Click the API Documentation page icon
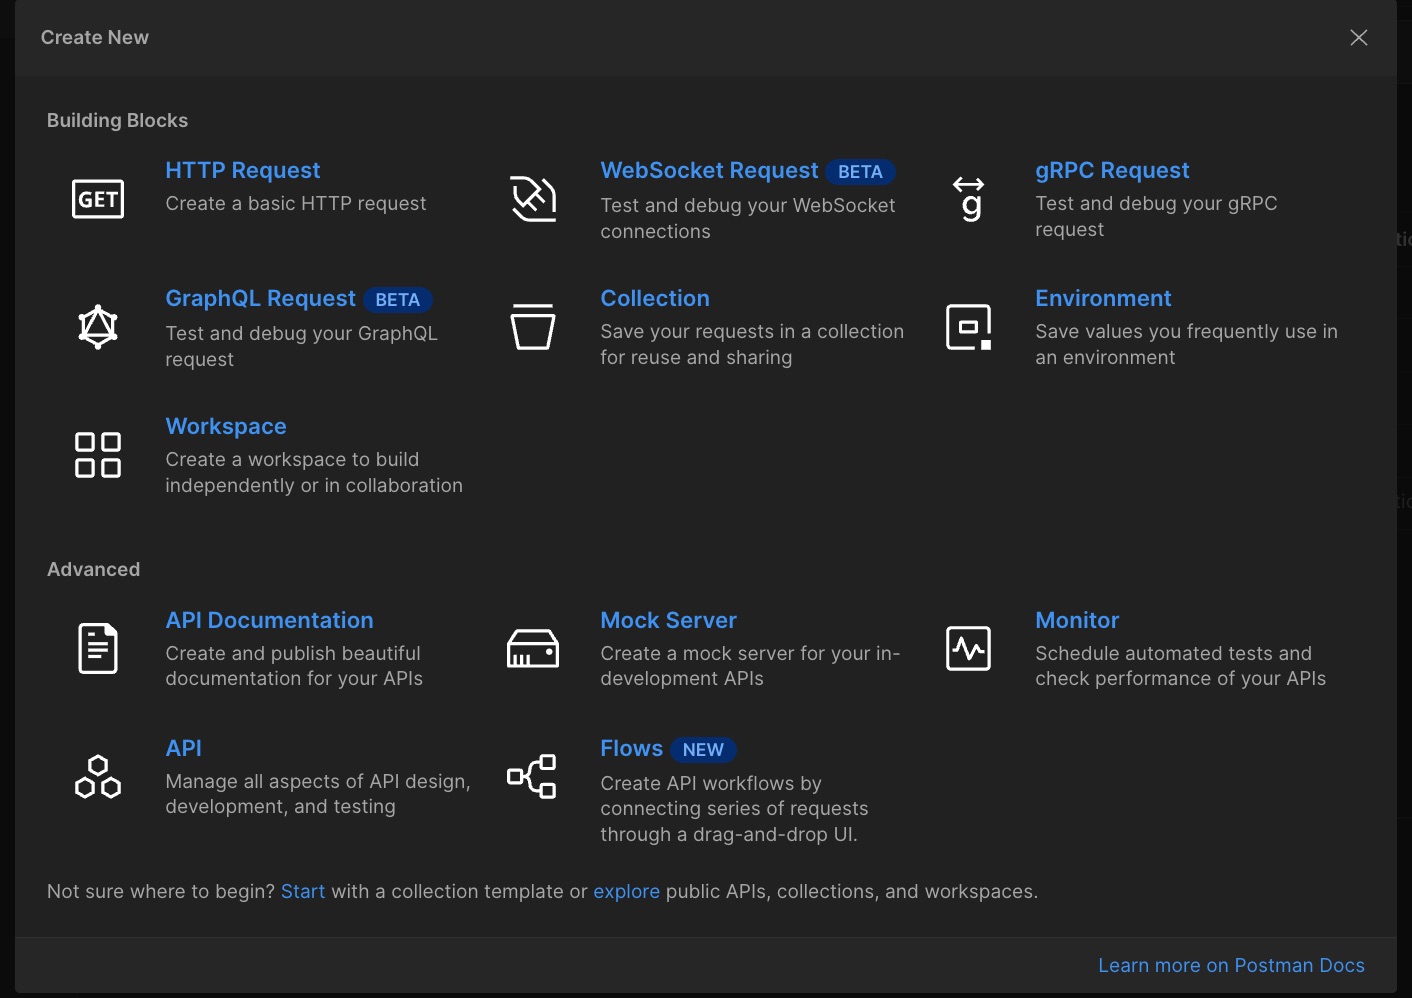Image resolution: width=1412 pixels, height=998 pixels. click(98, 648)
